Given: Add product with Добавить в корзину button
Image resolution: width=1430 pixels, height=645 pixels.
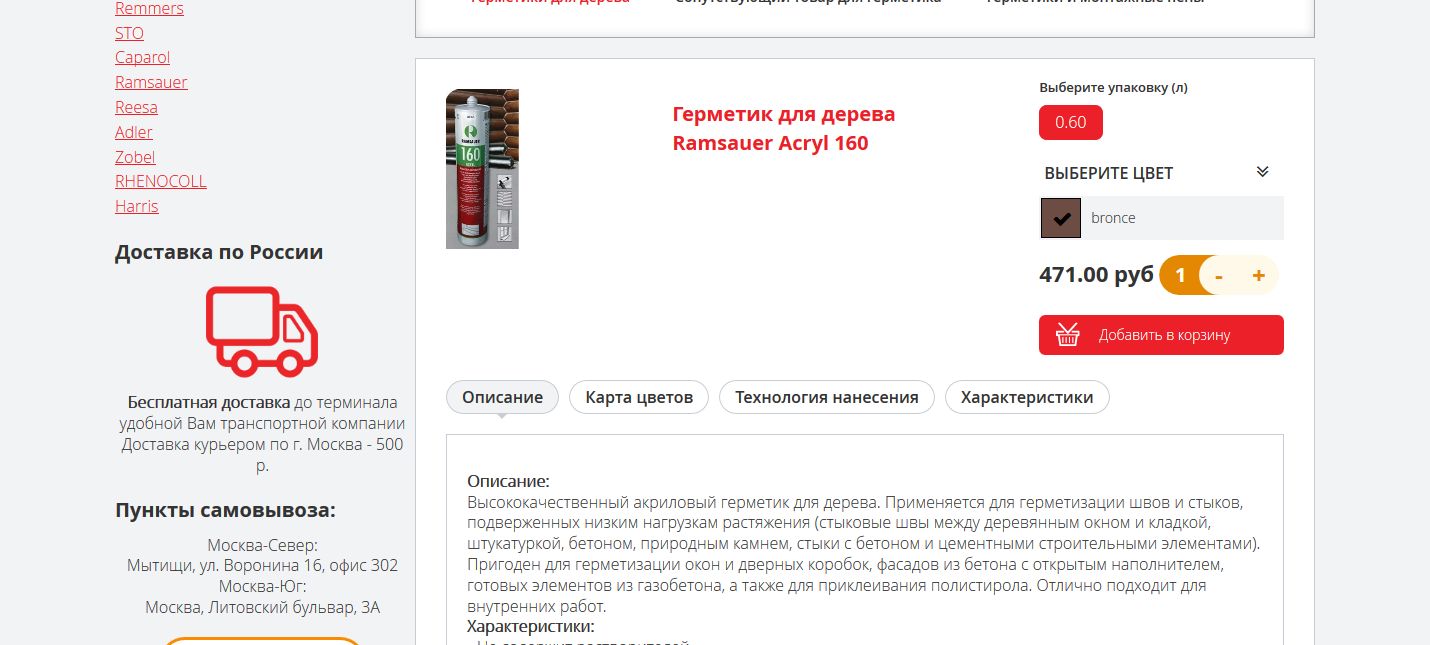Looking at the screenshot, I should tap(1161, 335).
